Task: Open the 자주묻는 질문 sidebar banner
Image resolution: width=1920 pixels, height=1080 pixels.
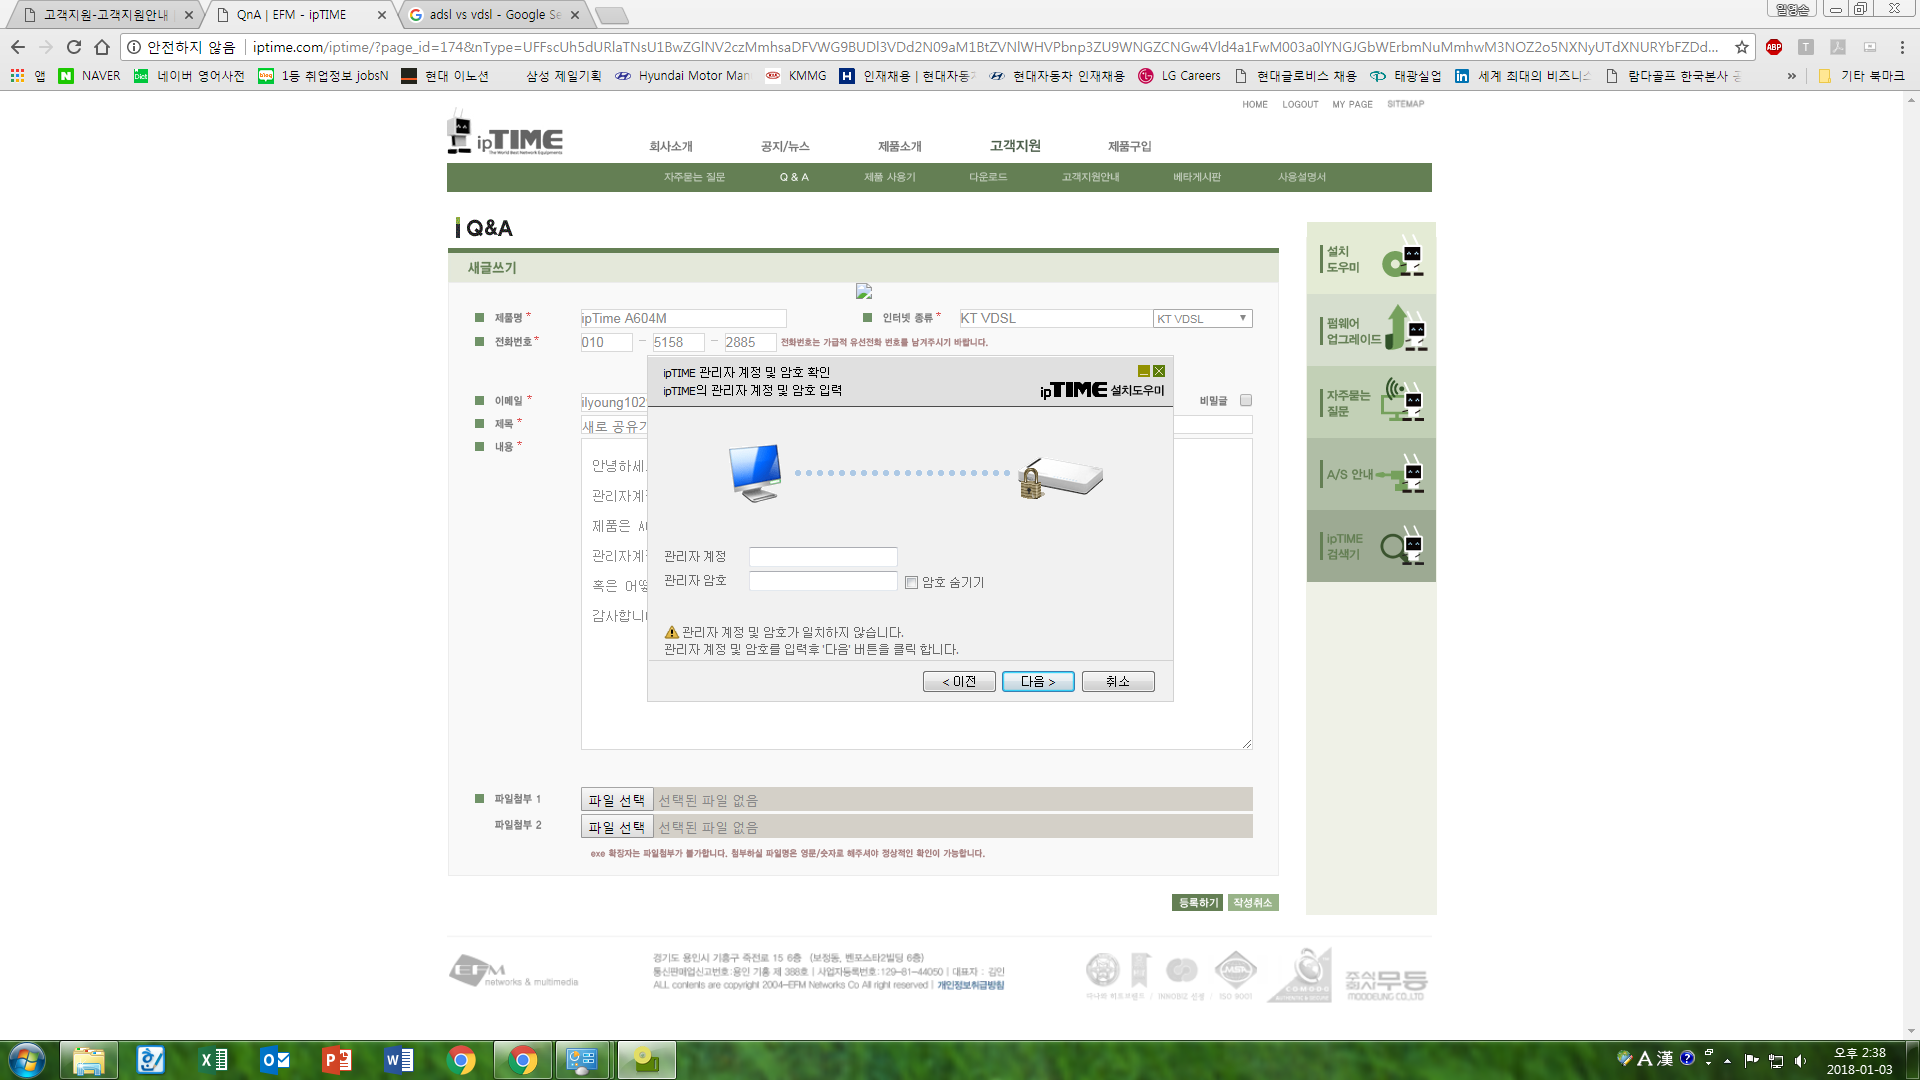Action: (1371, 402)
